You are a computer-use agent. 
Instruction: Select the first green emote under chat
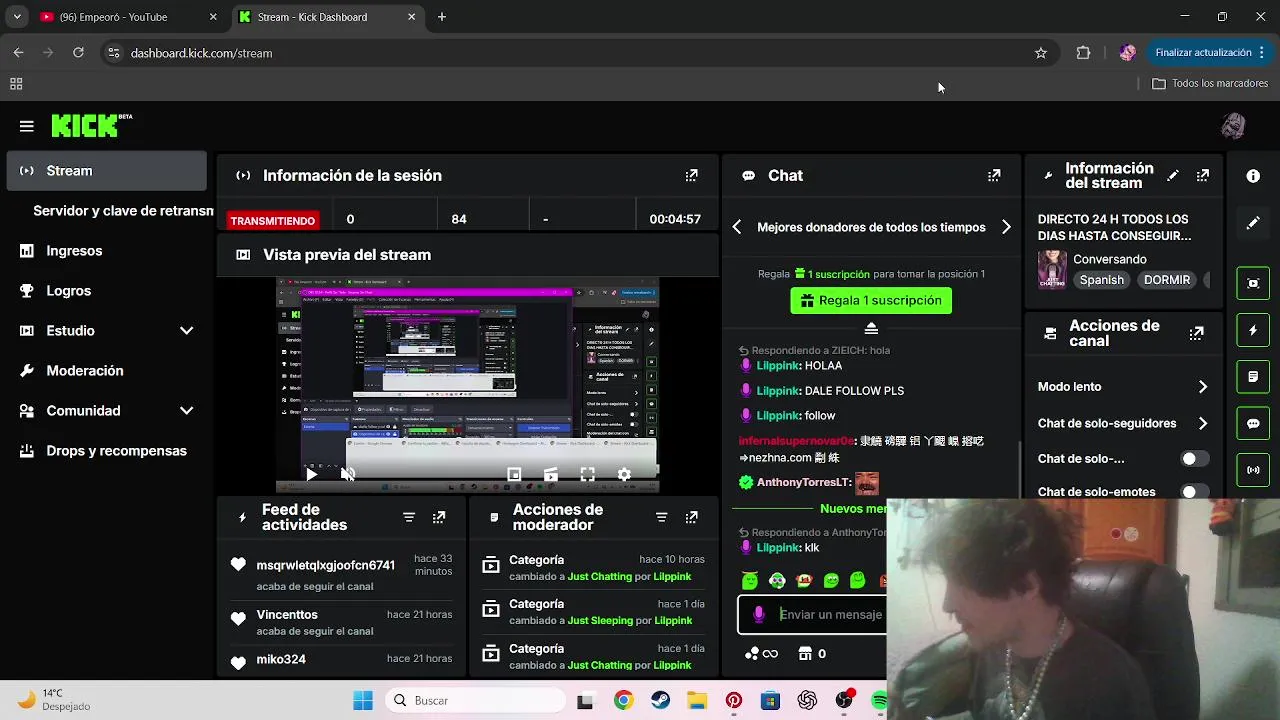point(750,581)
